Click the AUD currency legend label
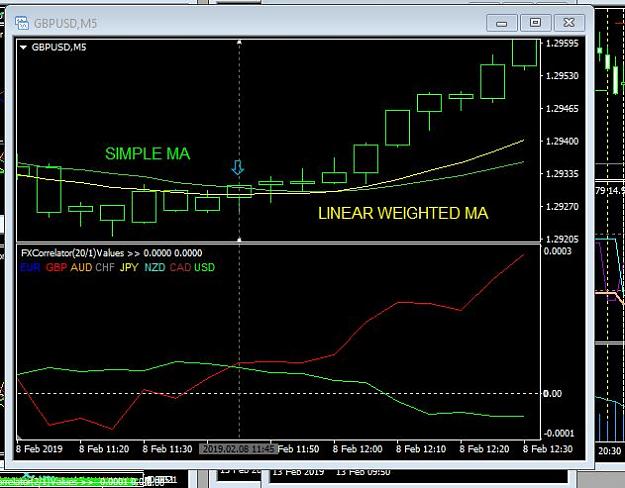Viewport: 625px width, 488px height. [81, 267]
